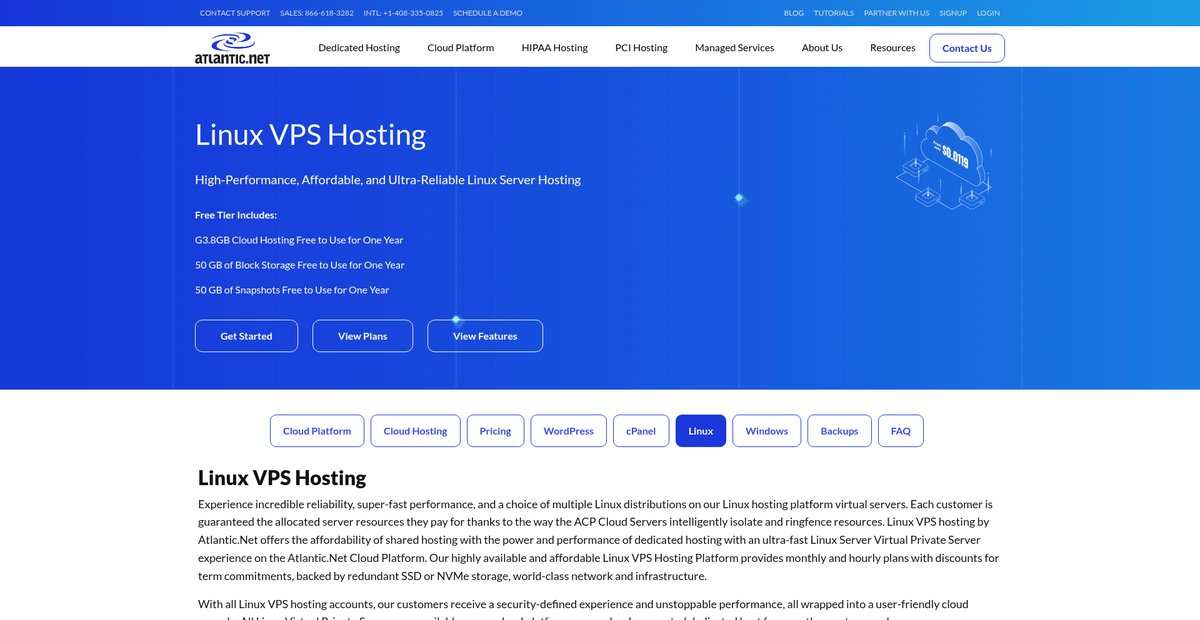Screen dimensions: 1200x620
Task: Select the Backups tab
Action: coord(840,431)
